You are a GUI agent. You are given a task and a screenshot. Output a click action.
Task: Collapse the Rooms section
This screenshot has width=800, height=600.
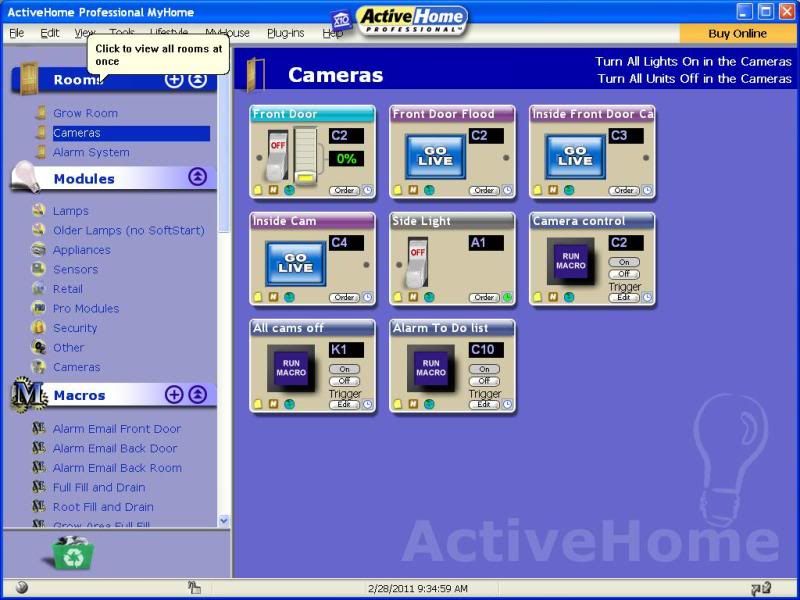click(x=198, y=80)
